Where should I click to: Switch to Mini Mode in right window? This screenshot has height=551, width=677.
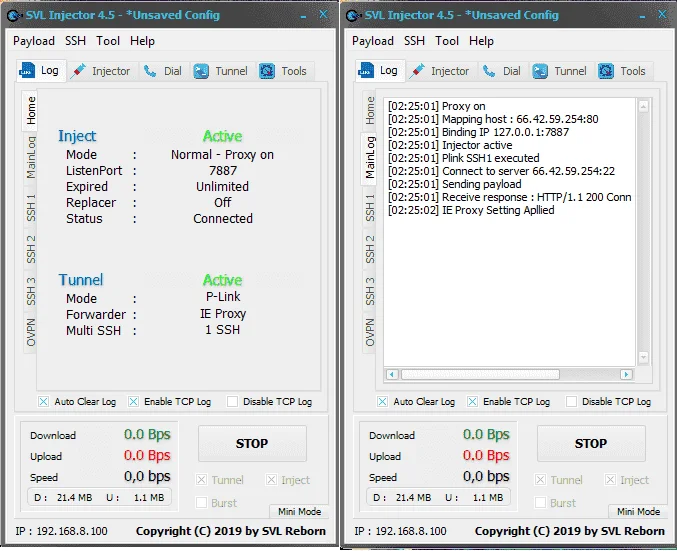point(638,512)
